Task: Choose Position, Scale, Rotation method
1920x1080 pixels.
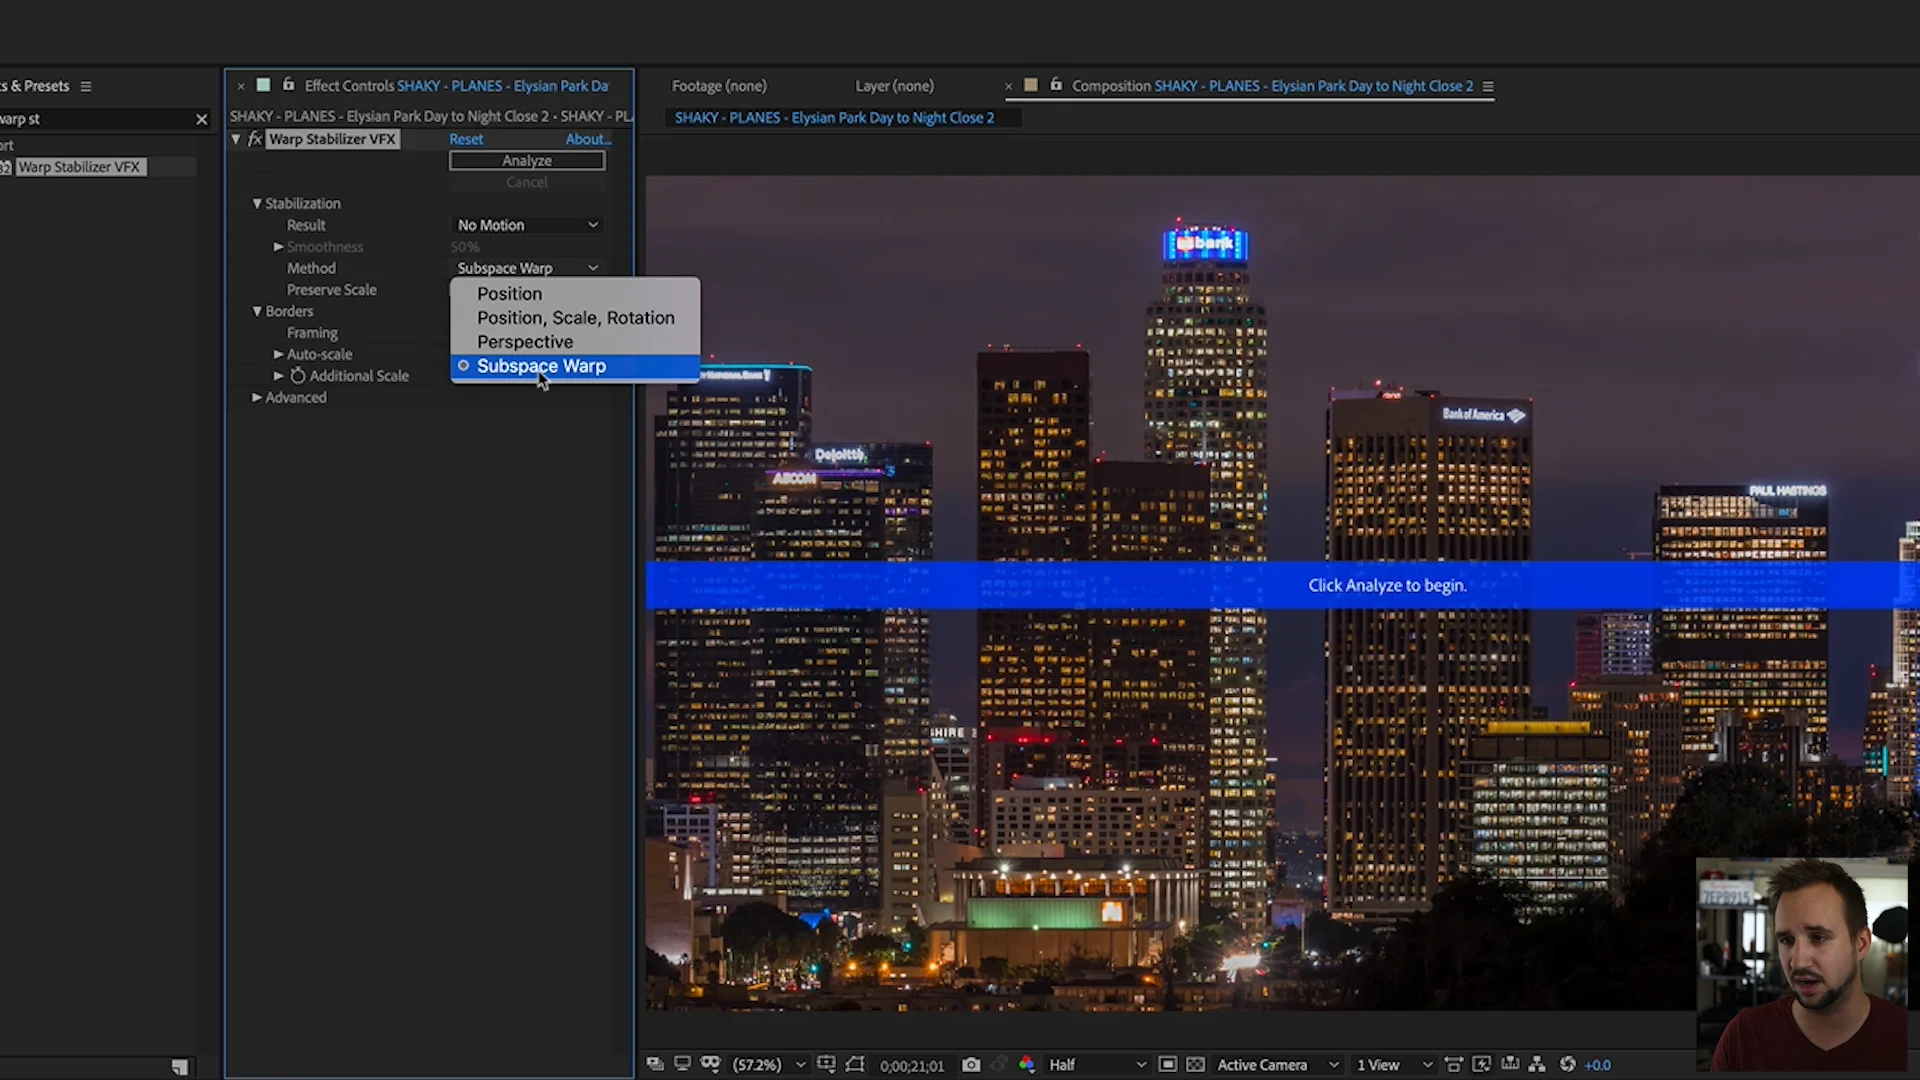Action: tap(575, 318)
